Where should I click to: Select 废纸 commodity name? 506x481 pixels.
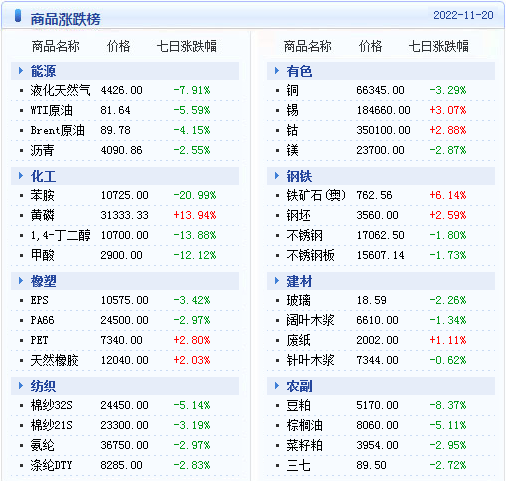click(x=298, y=340)
